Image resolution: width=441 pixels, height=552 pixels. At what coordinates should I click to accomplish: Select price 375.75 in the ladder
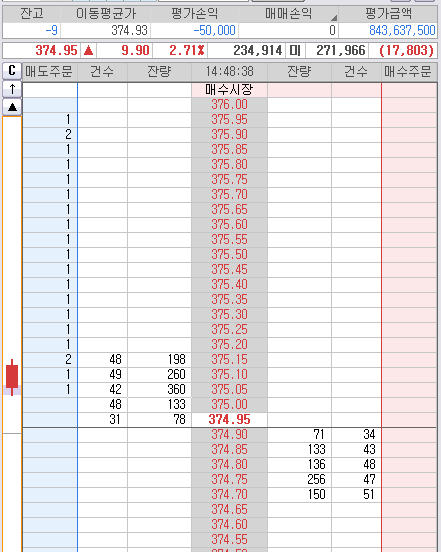click(229, 180)
